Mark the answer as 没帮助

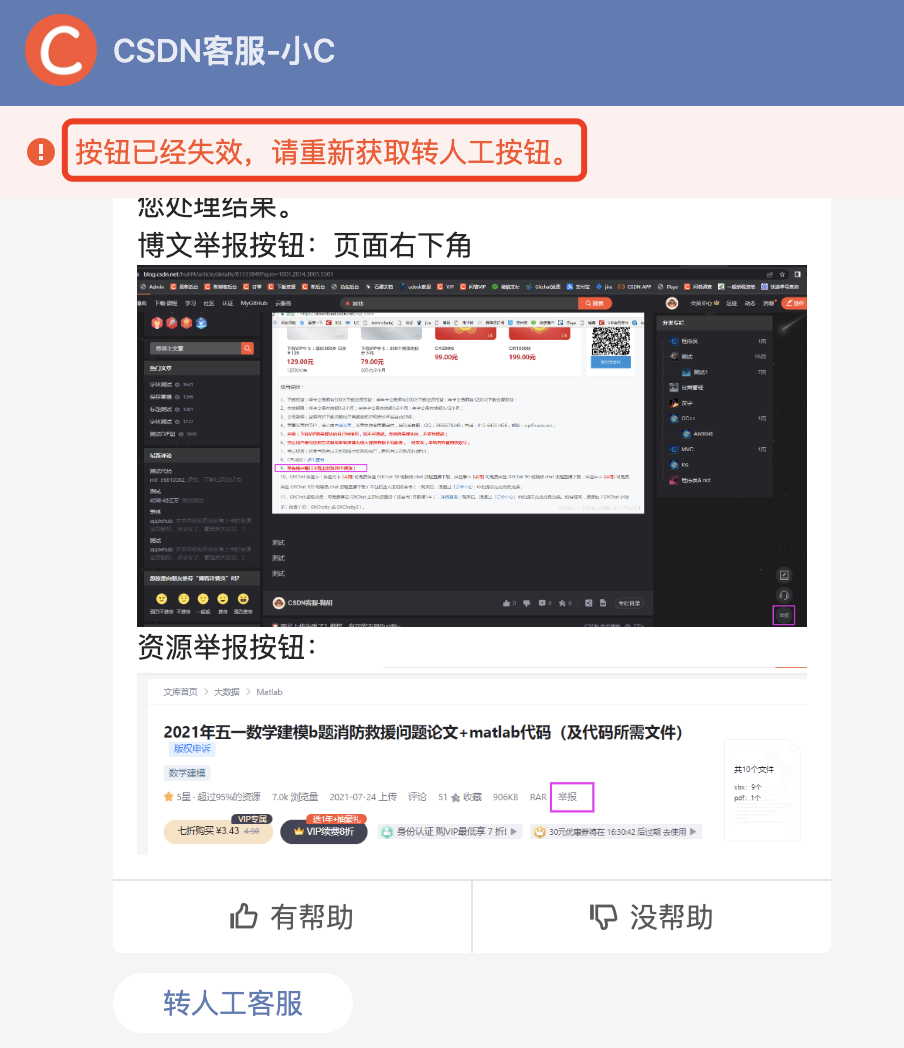[x=651, y=917]
